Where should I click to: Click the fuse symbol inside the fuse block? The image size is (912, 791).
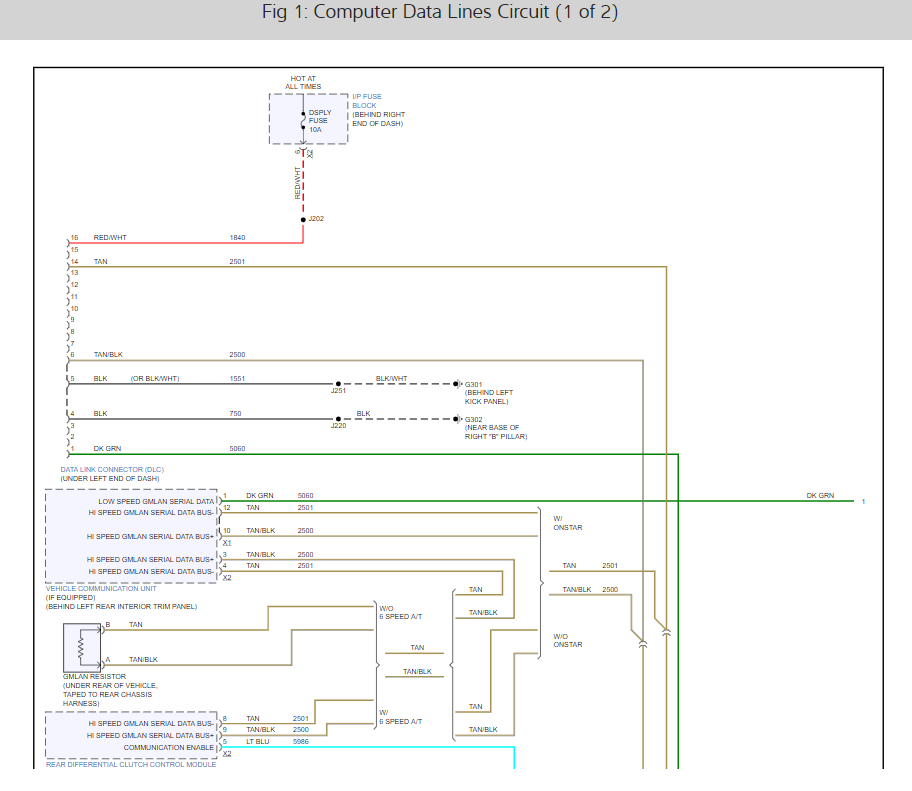[x=303, y=121]
